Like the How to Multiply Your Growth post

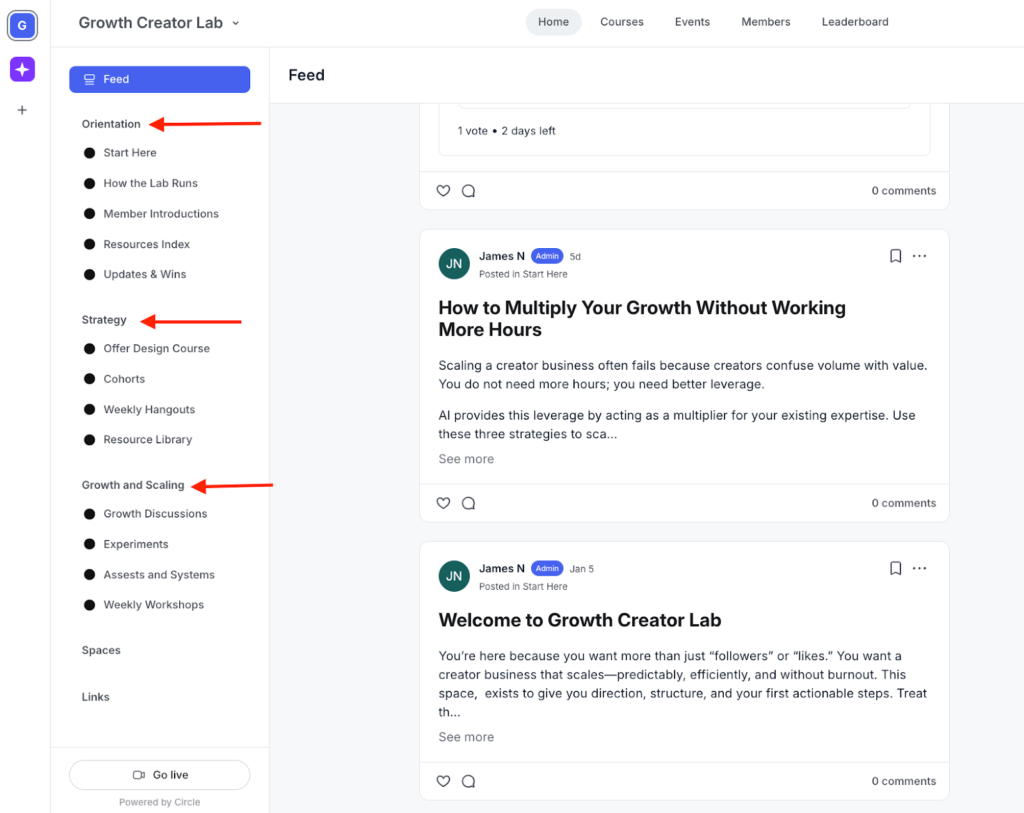pyautogui.click(x=443, y=503)
